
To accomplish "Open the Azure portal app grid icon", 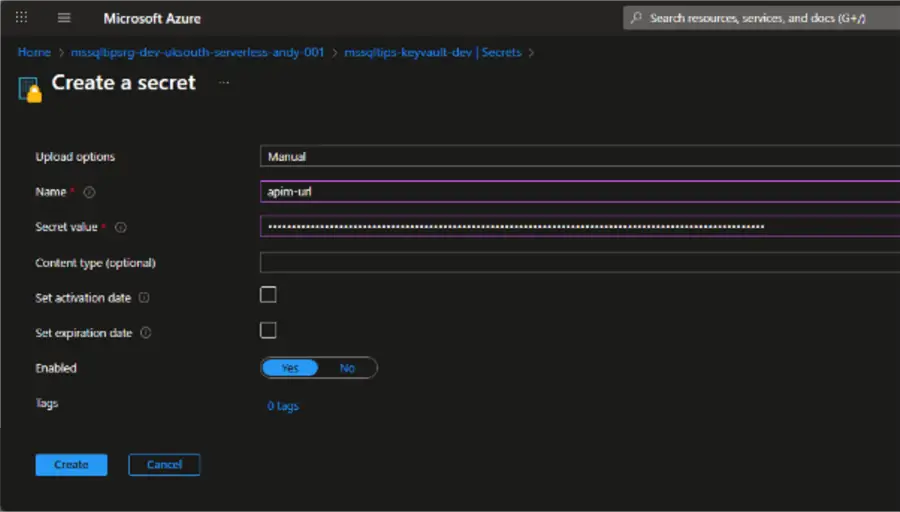I will click(x=21, y=18).
